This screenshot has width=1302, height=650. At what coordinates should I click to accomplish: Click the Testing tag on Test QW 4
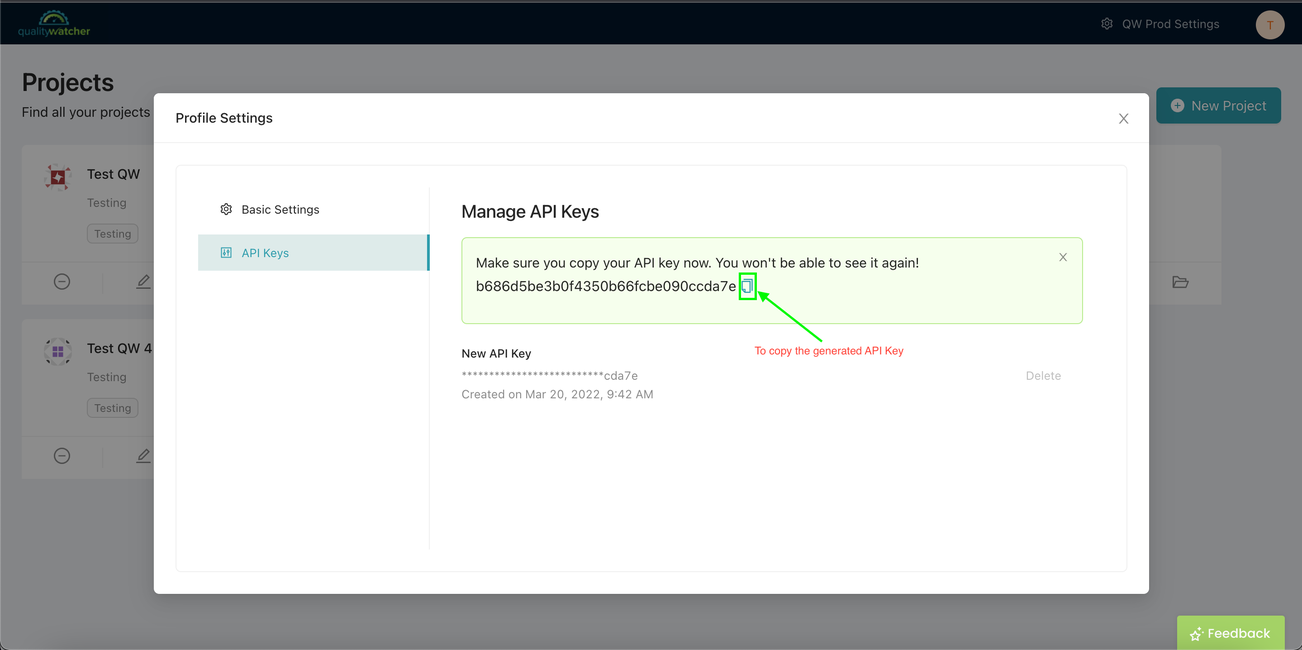113,408
